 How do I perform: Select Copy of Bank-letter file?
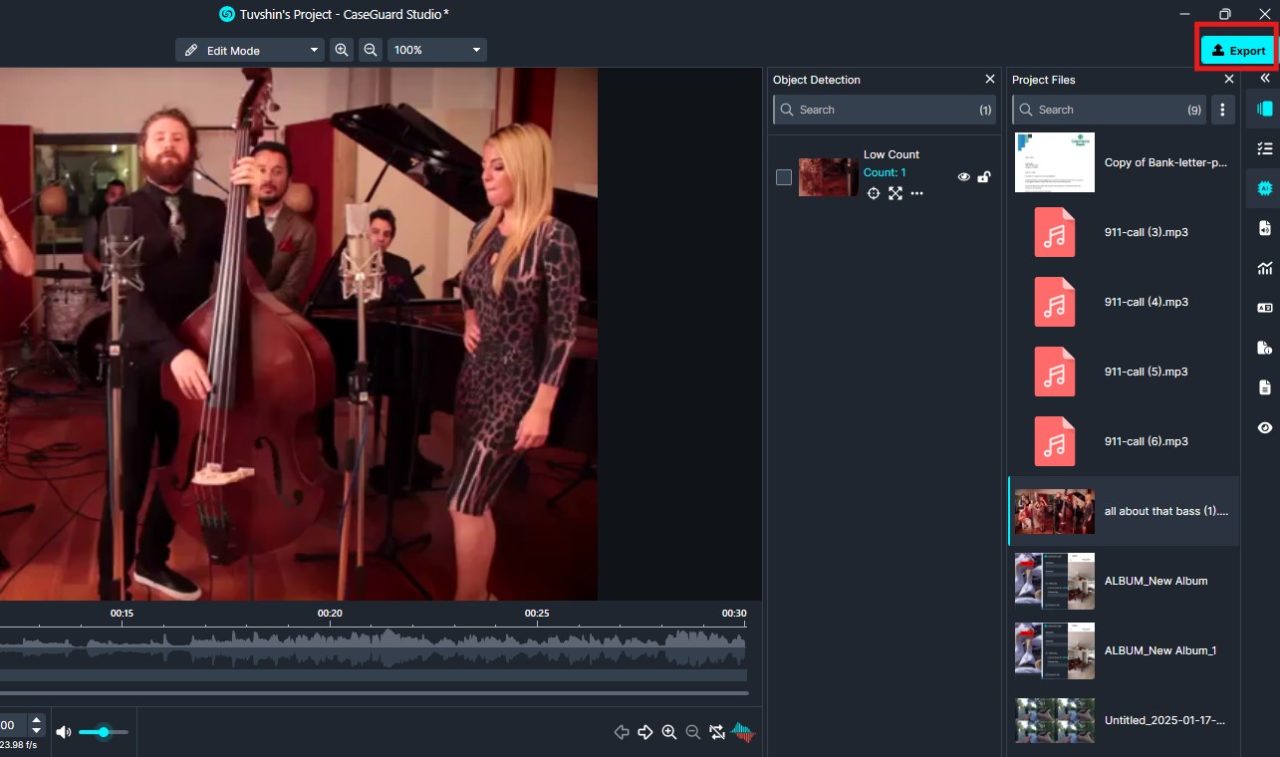(x=1124, y=162)
